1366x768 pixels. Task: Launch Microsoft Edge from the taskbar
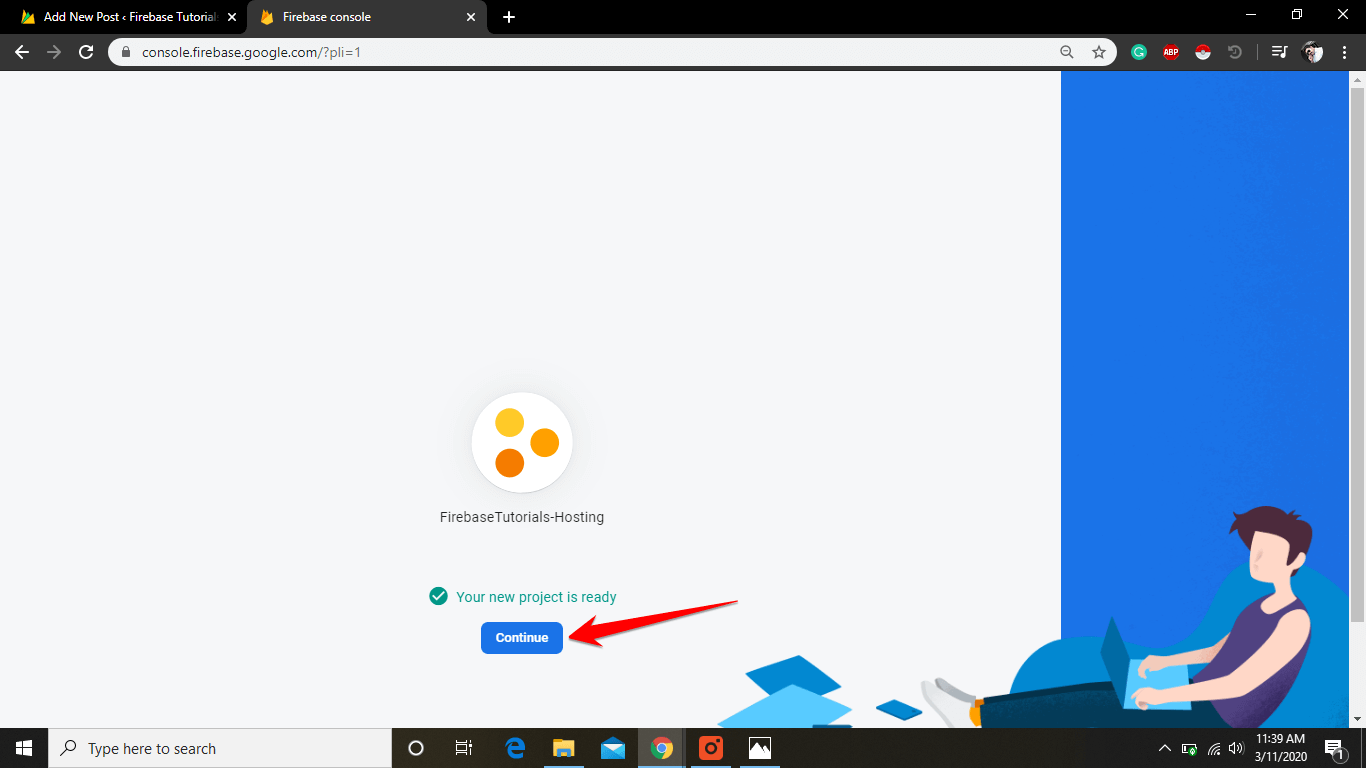[x=516, y=748]
